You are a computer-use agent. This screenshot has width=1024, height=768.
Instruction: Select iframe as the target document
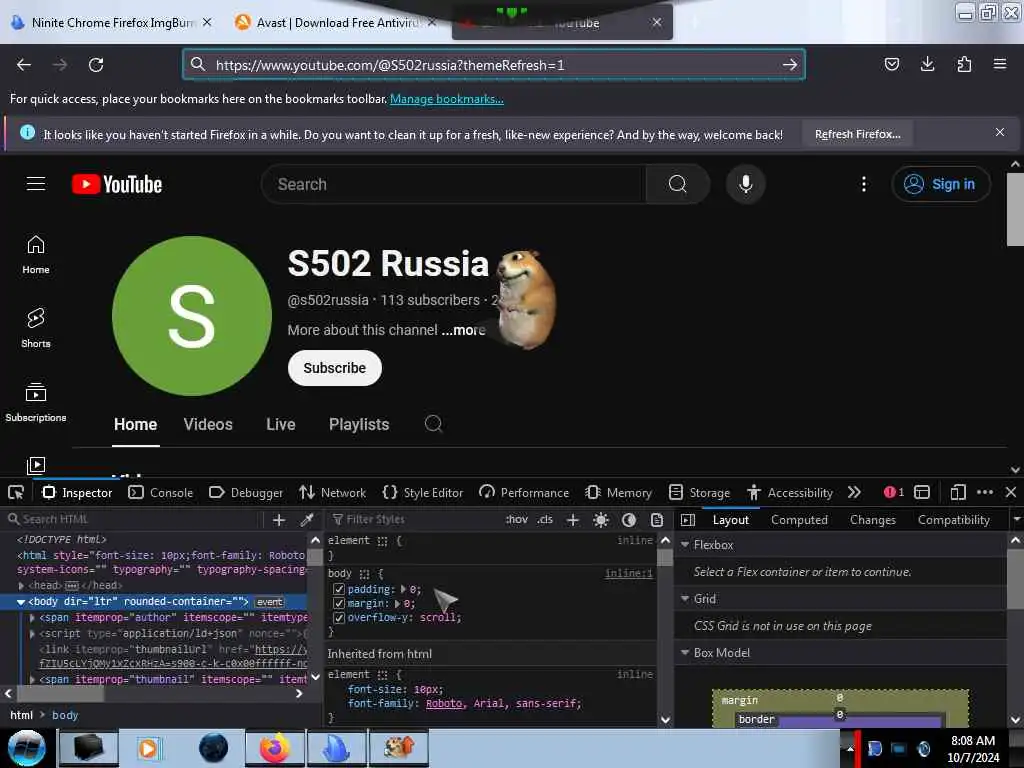click(x=921, y=492)
